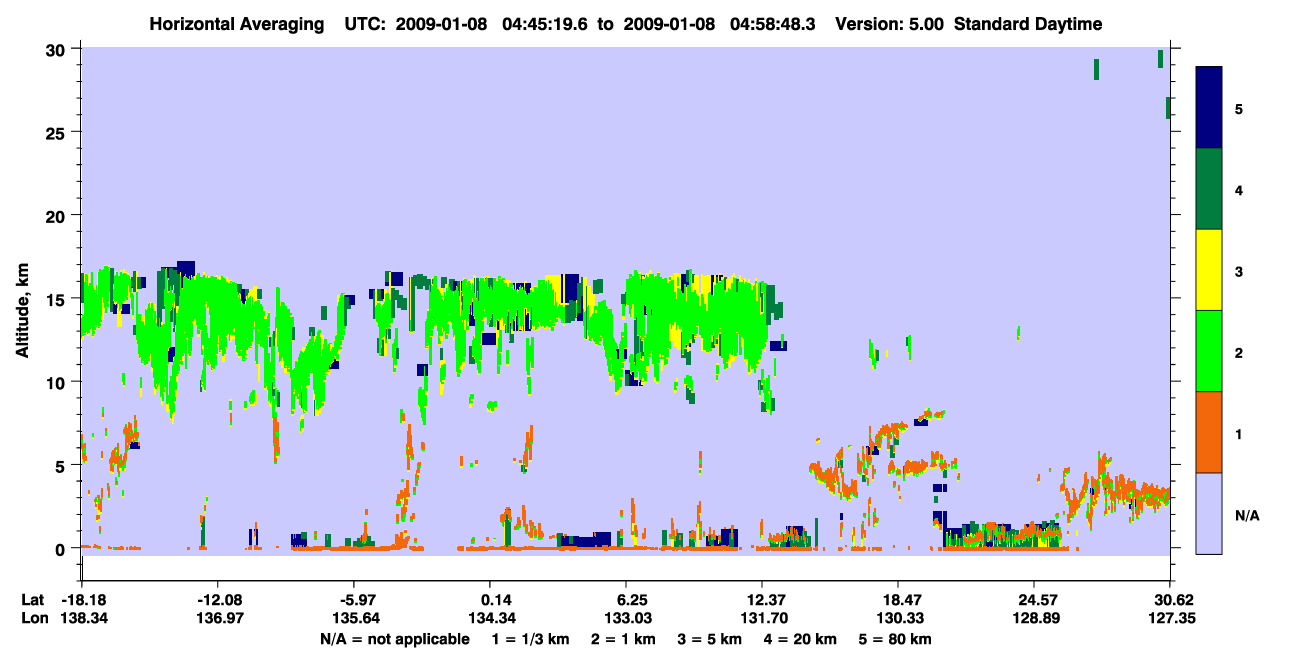The height and width of the screenshot is (667, 1300).
Task: Select the yellow colorbar segment labeled 3
Action: 1209,270
